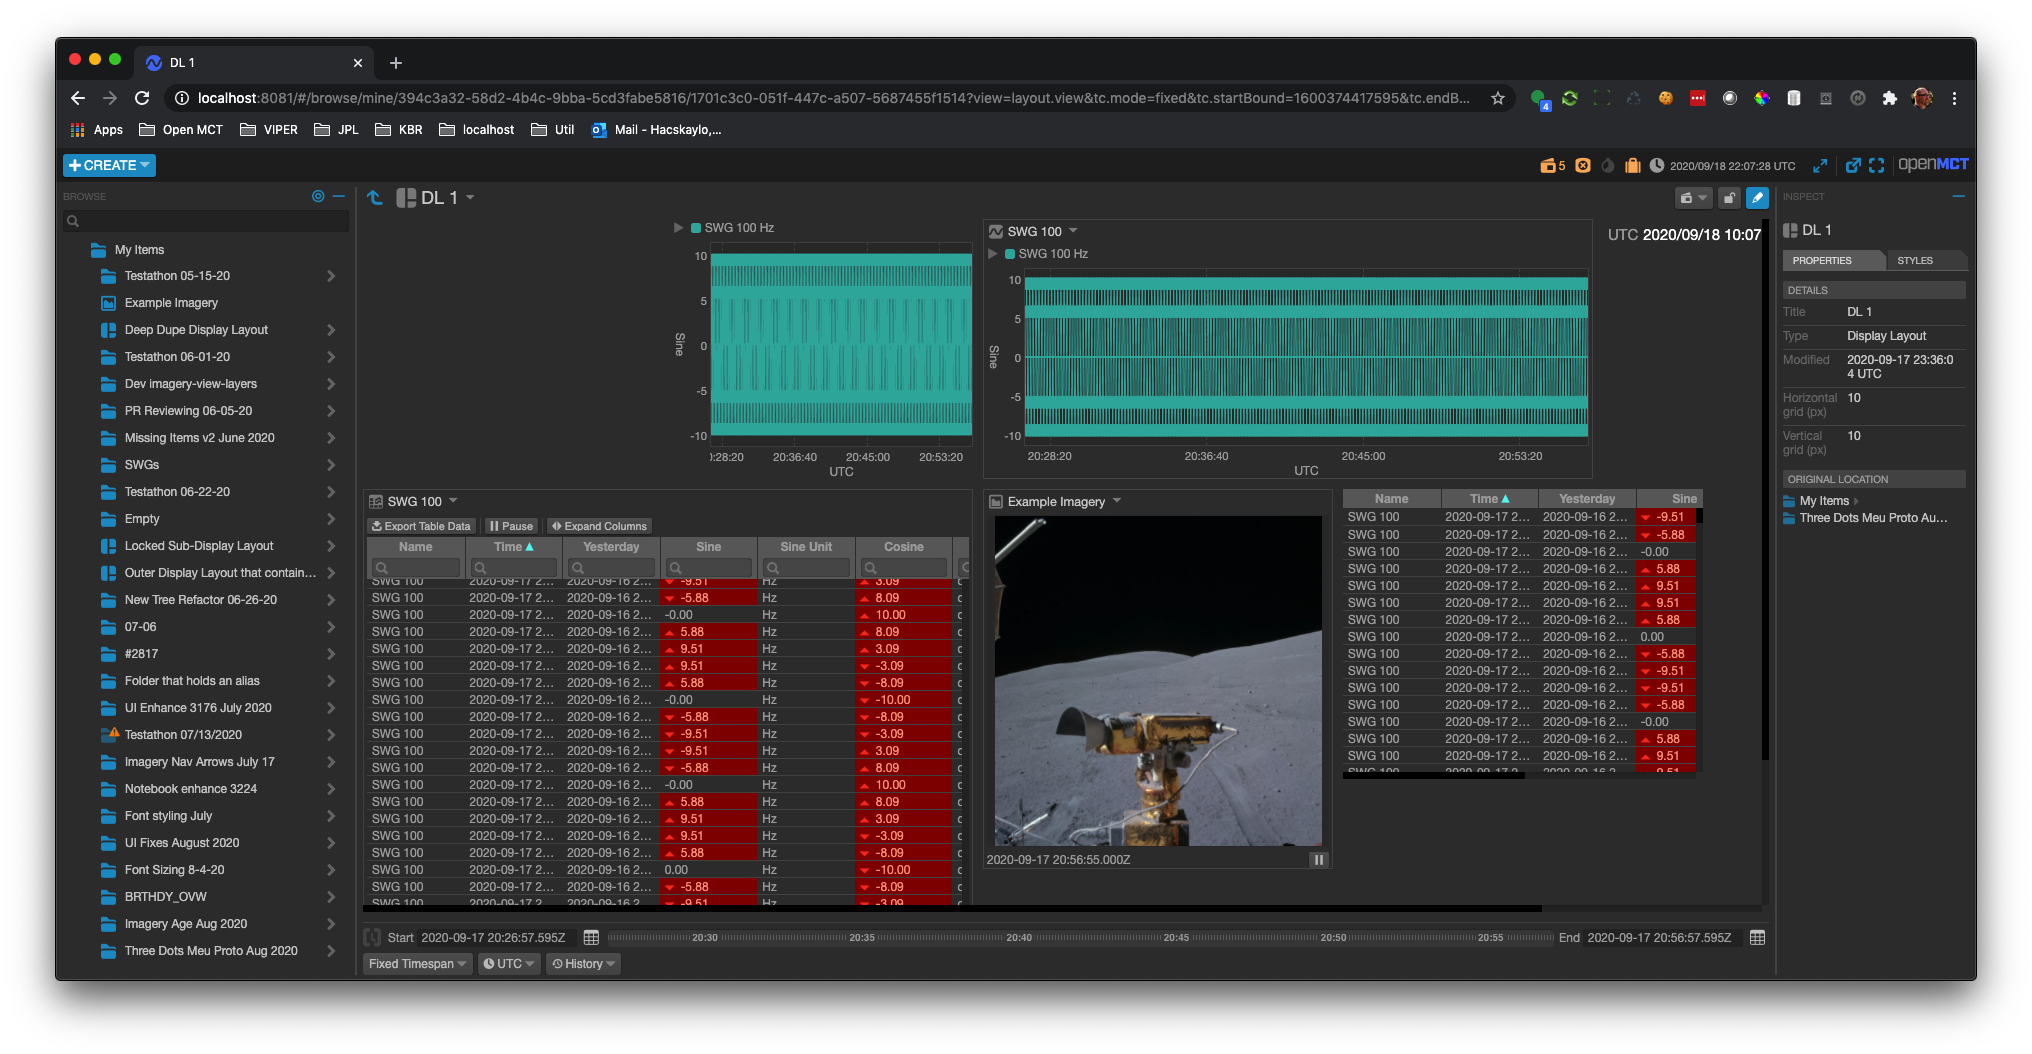Enter full screen mode via the brackets icon
The width and height of the screenshot is (2032, 1054).
[1877, 165]
